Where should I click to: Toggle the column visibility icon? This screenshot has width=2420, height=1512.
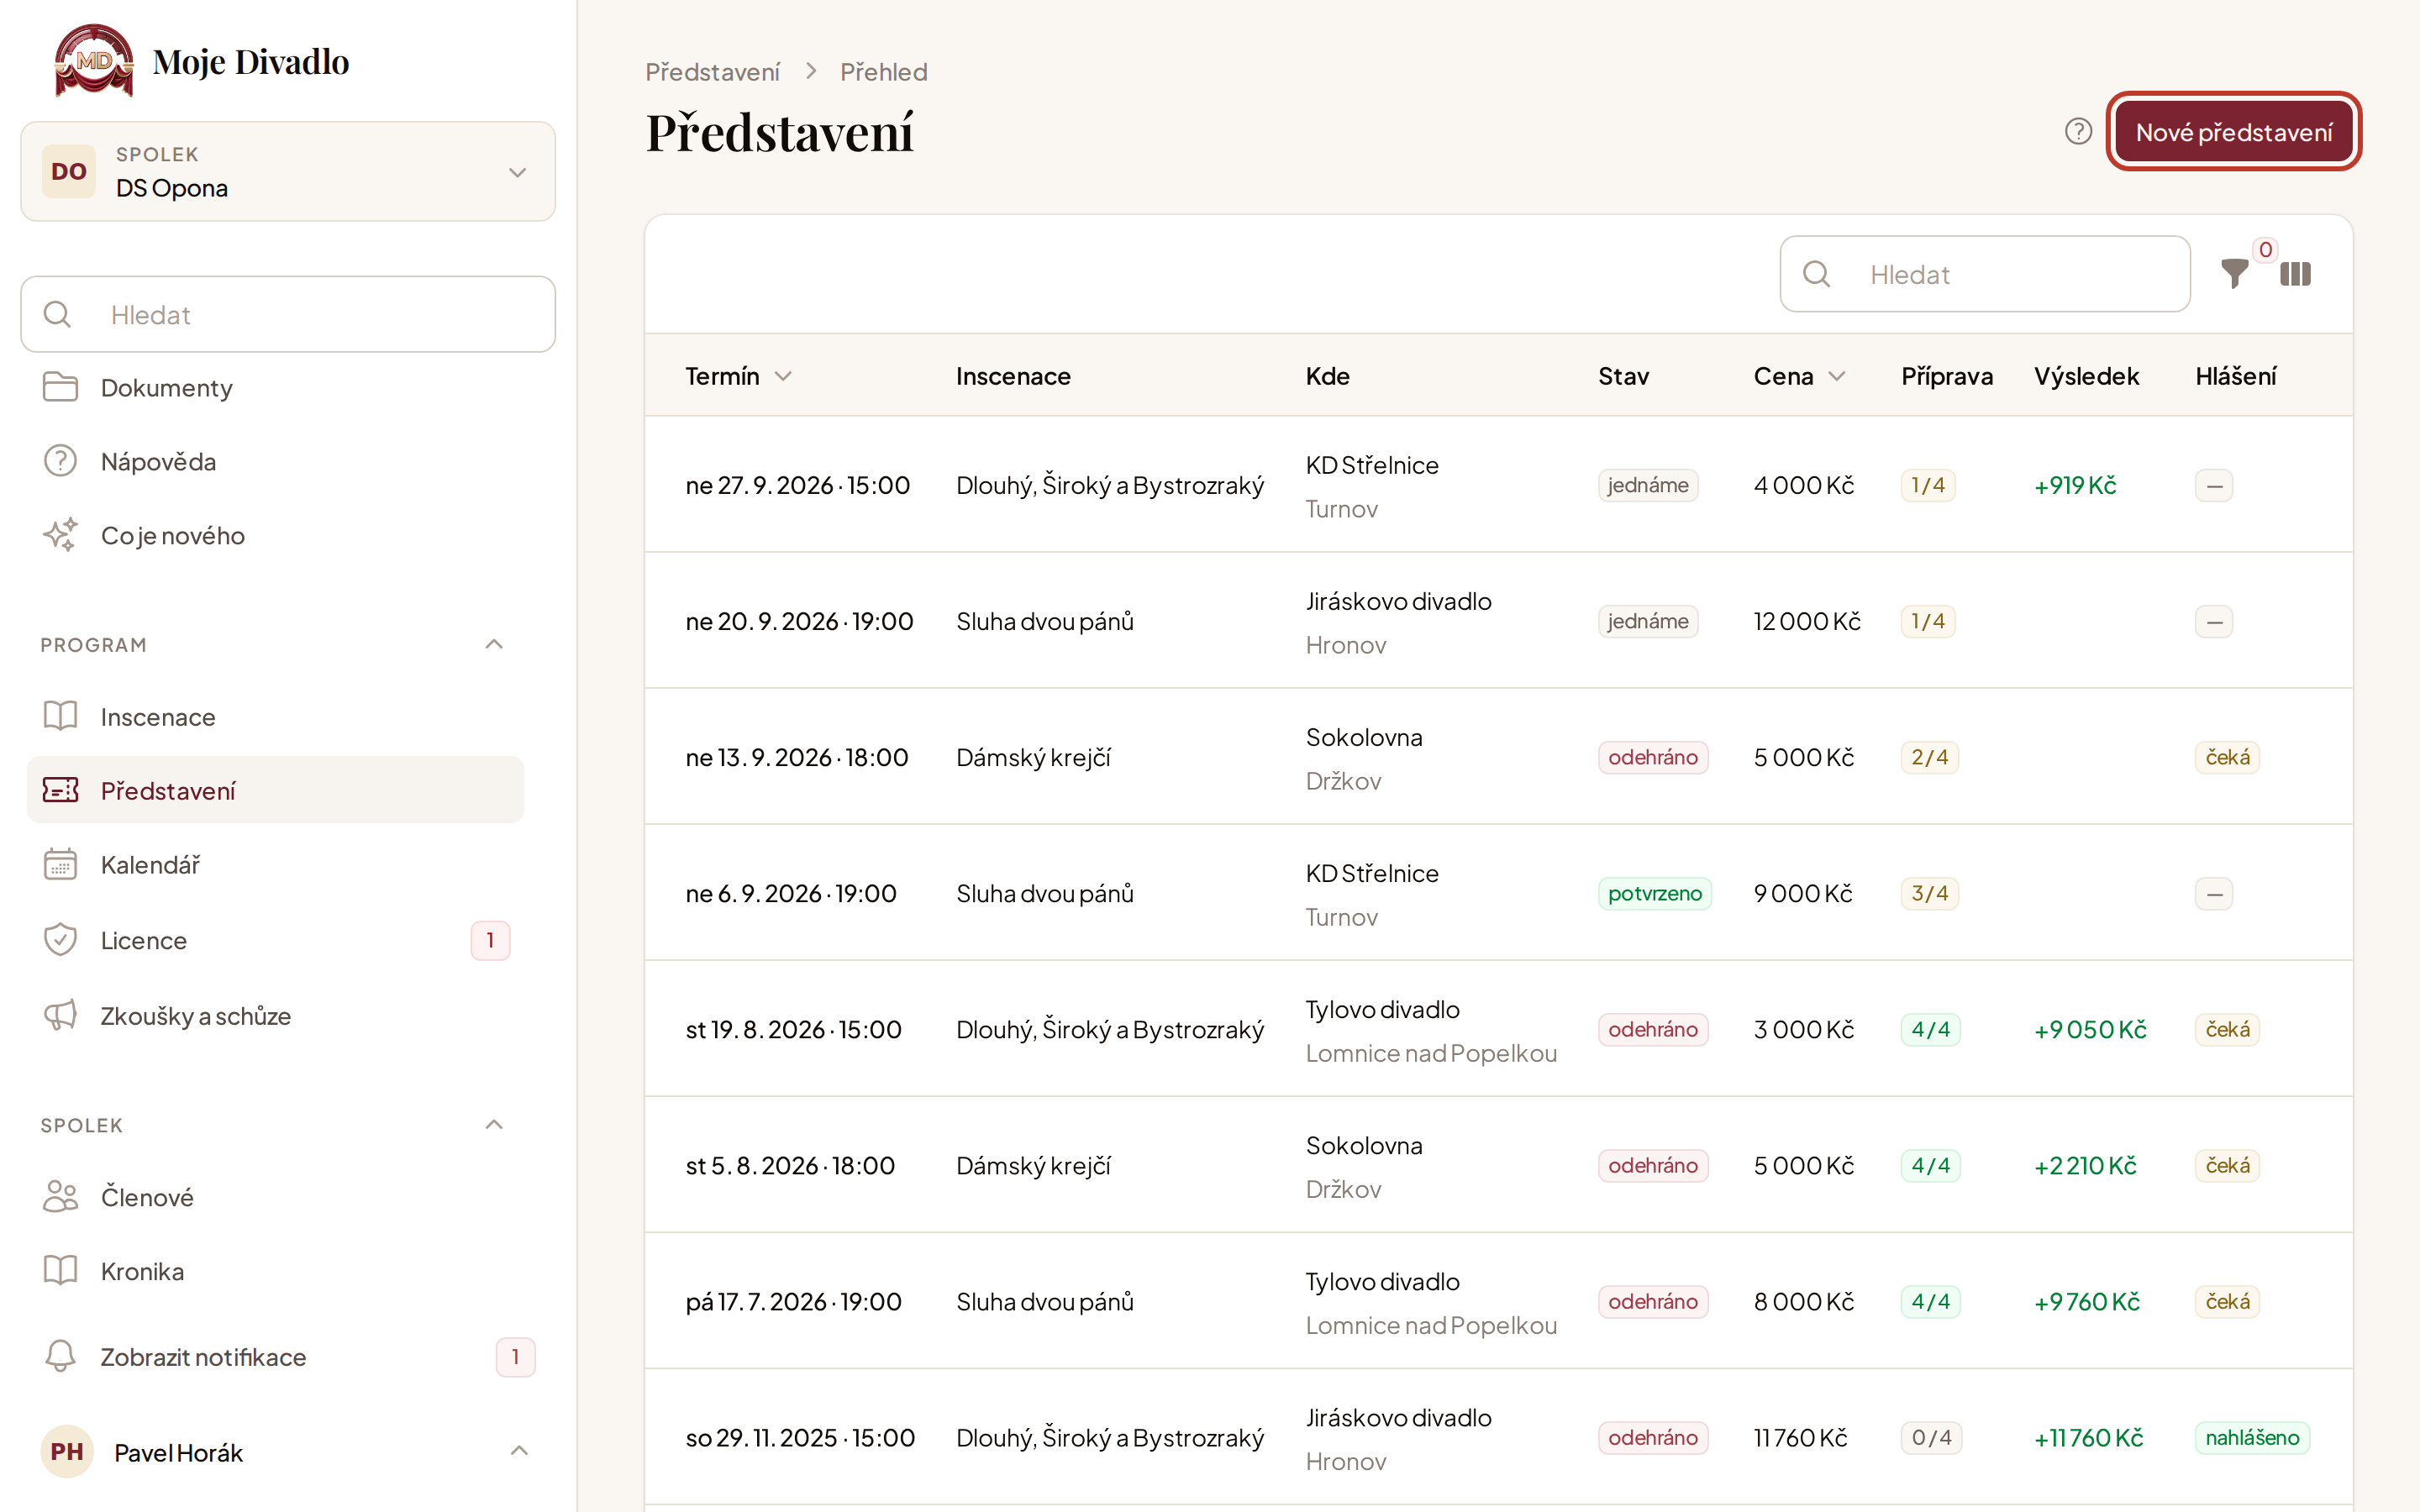click(x=2295, y=273)
